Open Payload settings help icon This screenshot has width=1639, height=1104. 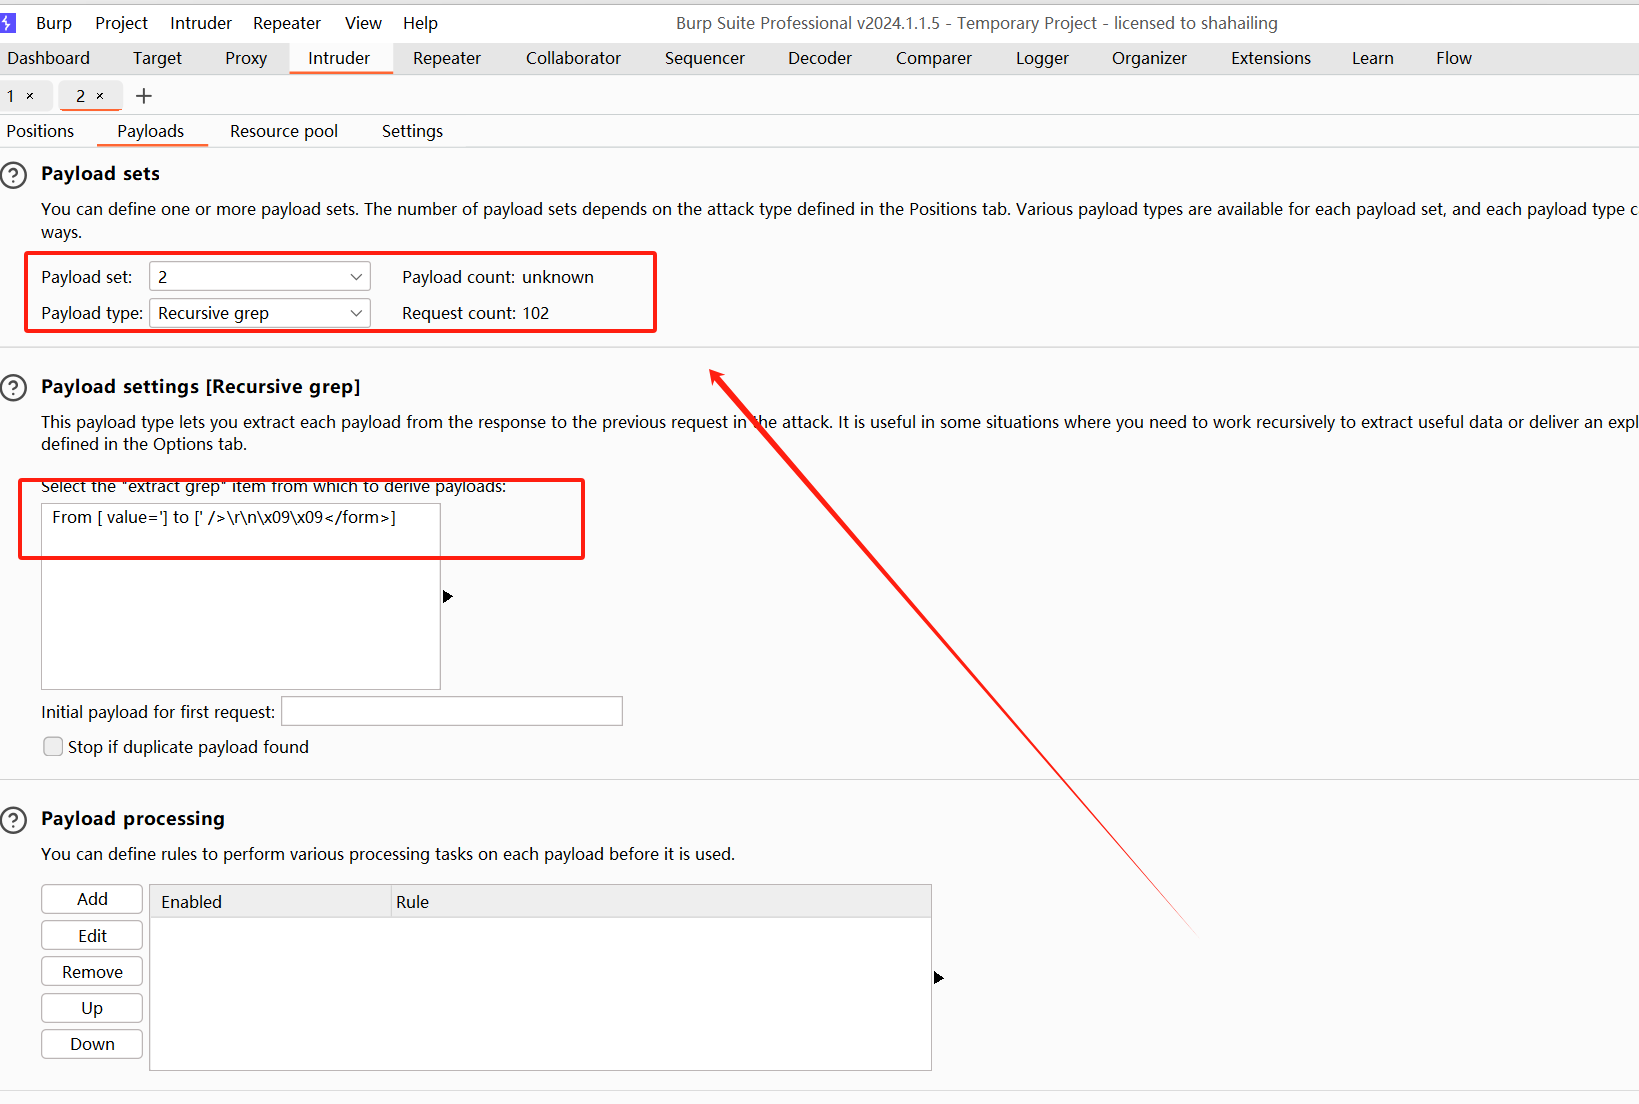coord(14,388)
